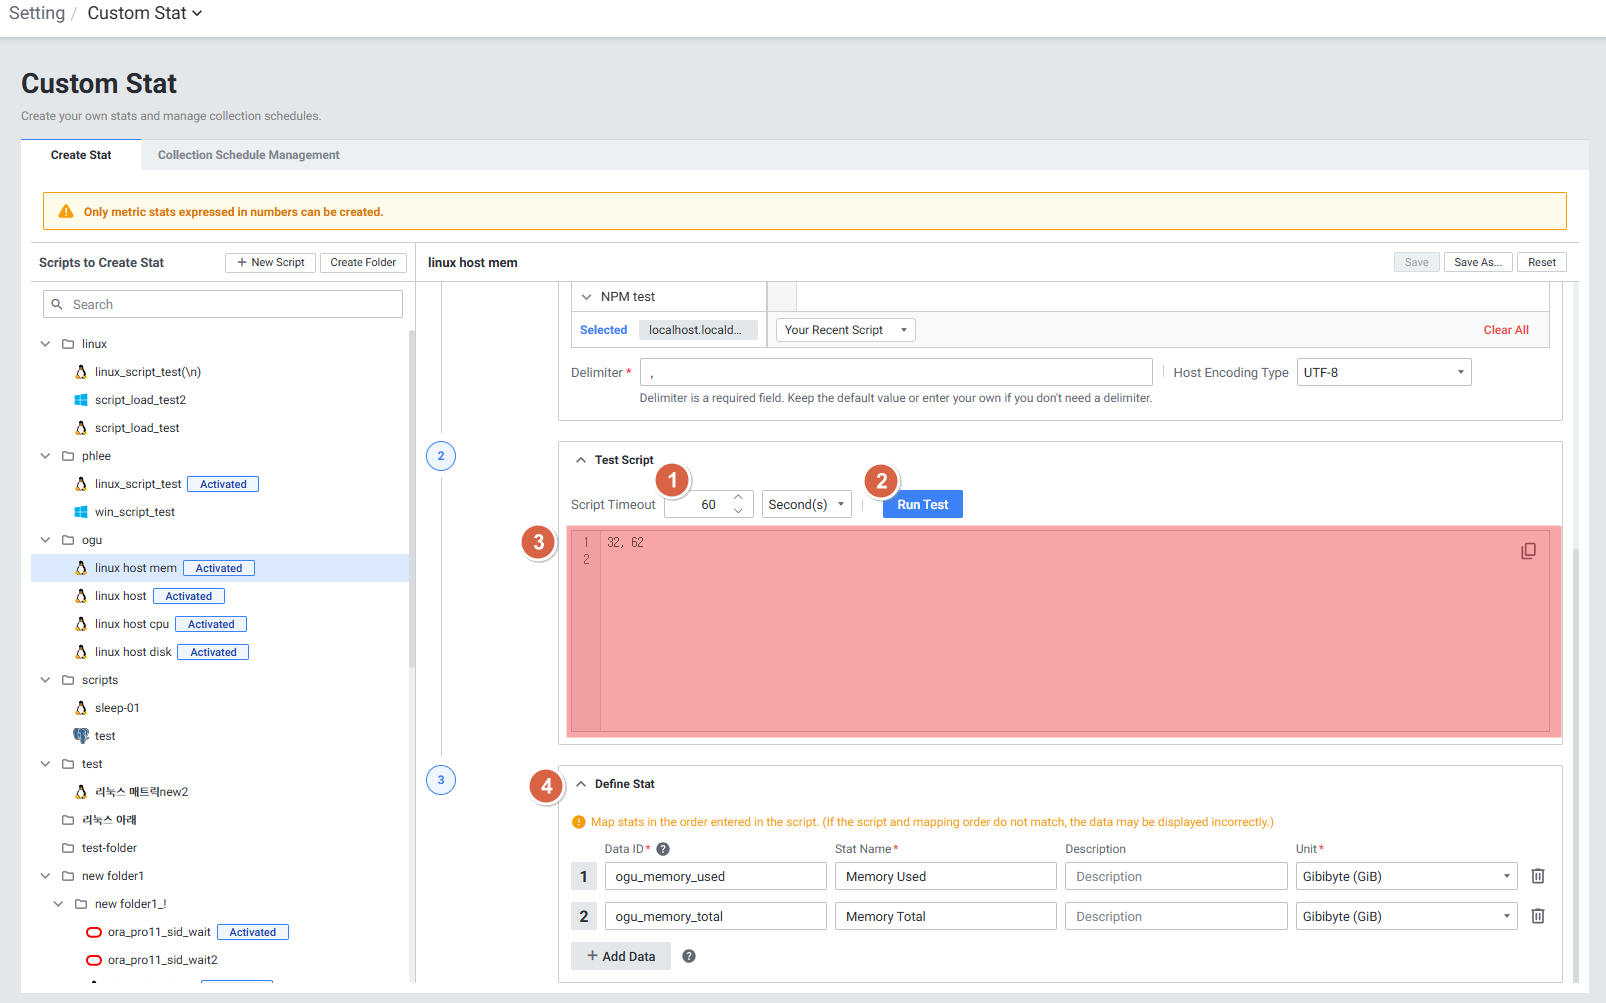
Task: Copy the test script output
Action: (x=1528, y=551)
